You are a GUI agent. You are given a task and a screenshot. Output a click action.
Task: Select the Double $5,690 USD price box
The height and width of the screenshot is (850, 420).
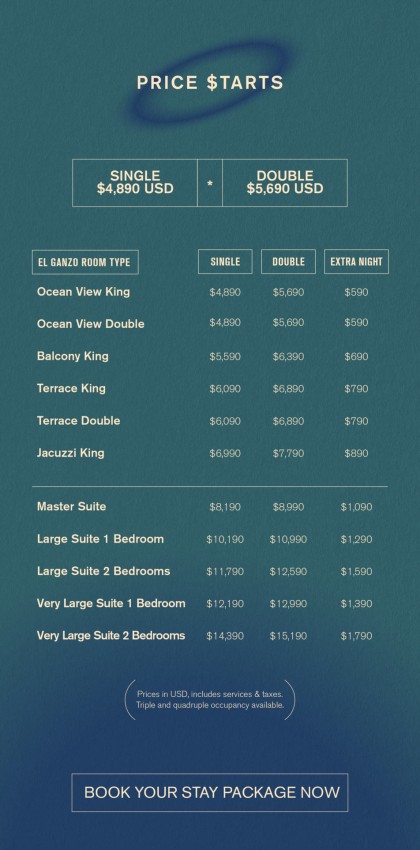coord(285,183)
